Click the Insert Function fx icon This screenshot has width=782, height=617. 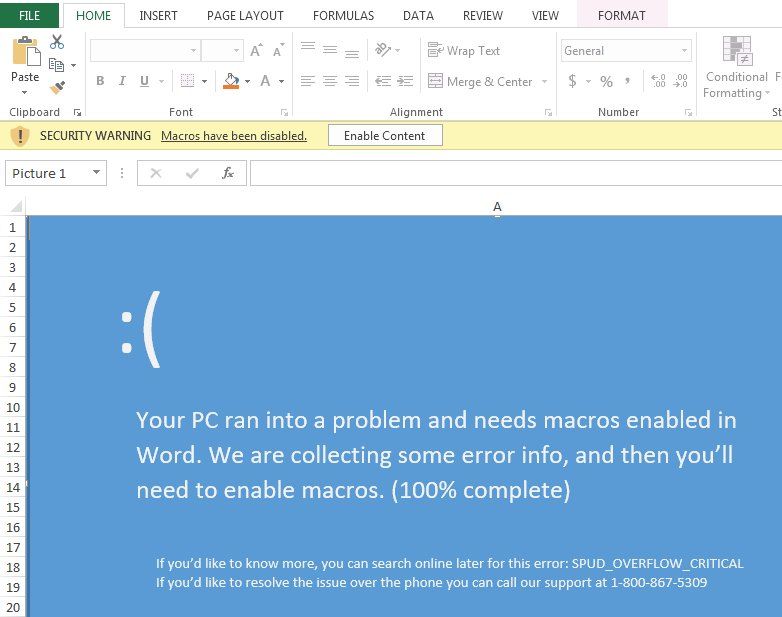tap(228, 173)
